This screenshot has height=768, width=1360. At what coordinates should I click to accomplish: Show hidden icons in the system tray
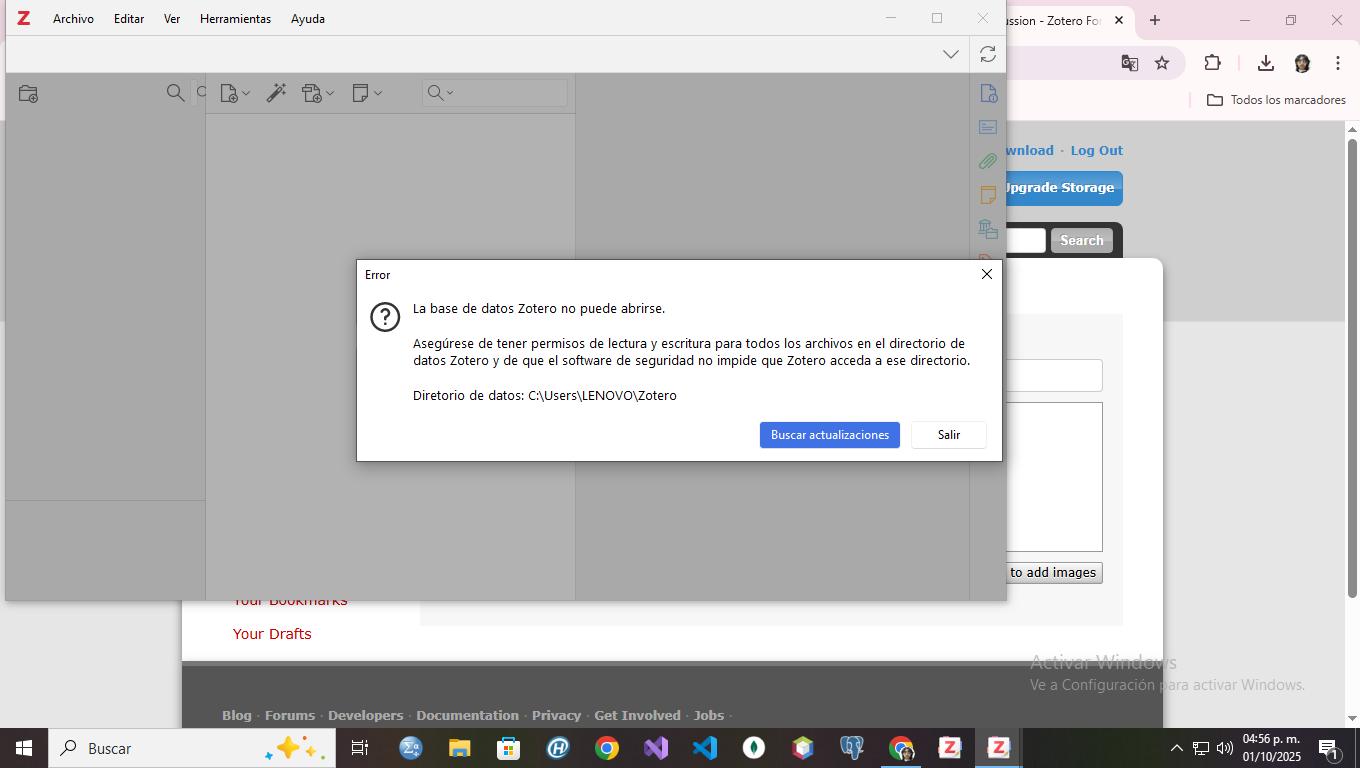(x=1177, y=748)
